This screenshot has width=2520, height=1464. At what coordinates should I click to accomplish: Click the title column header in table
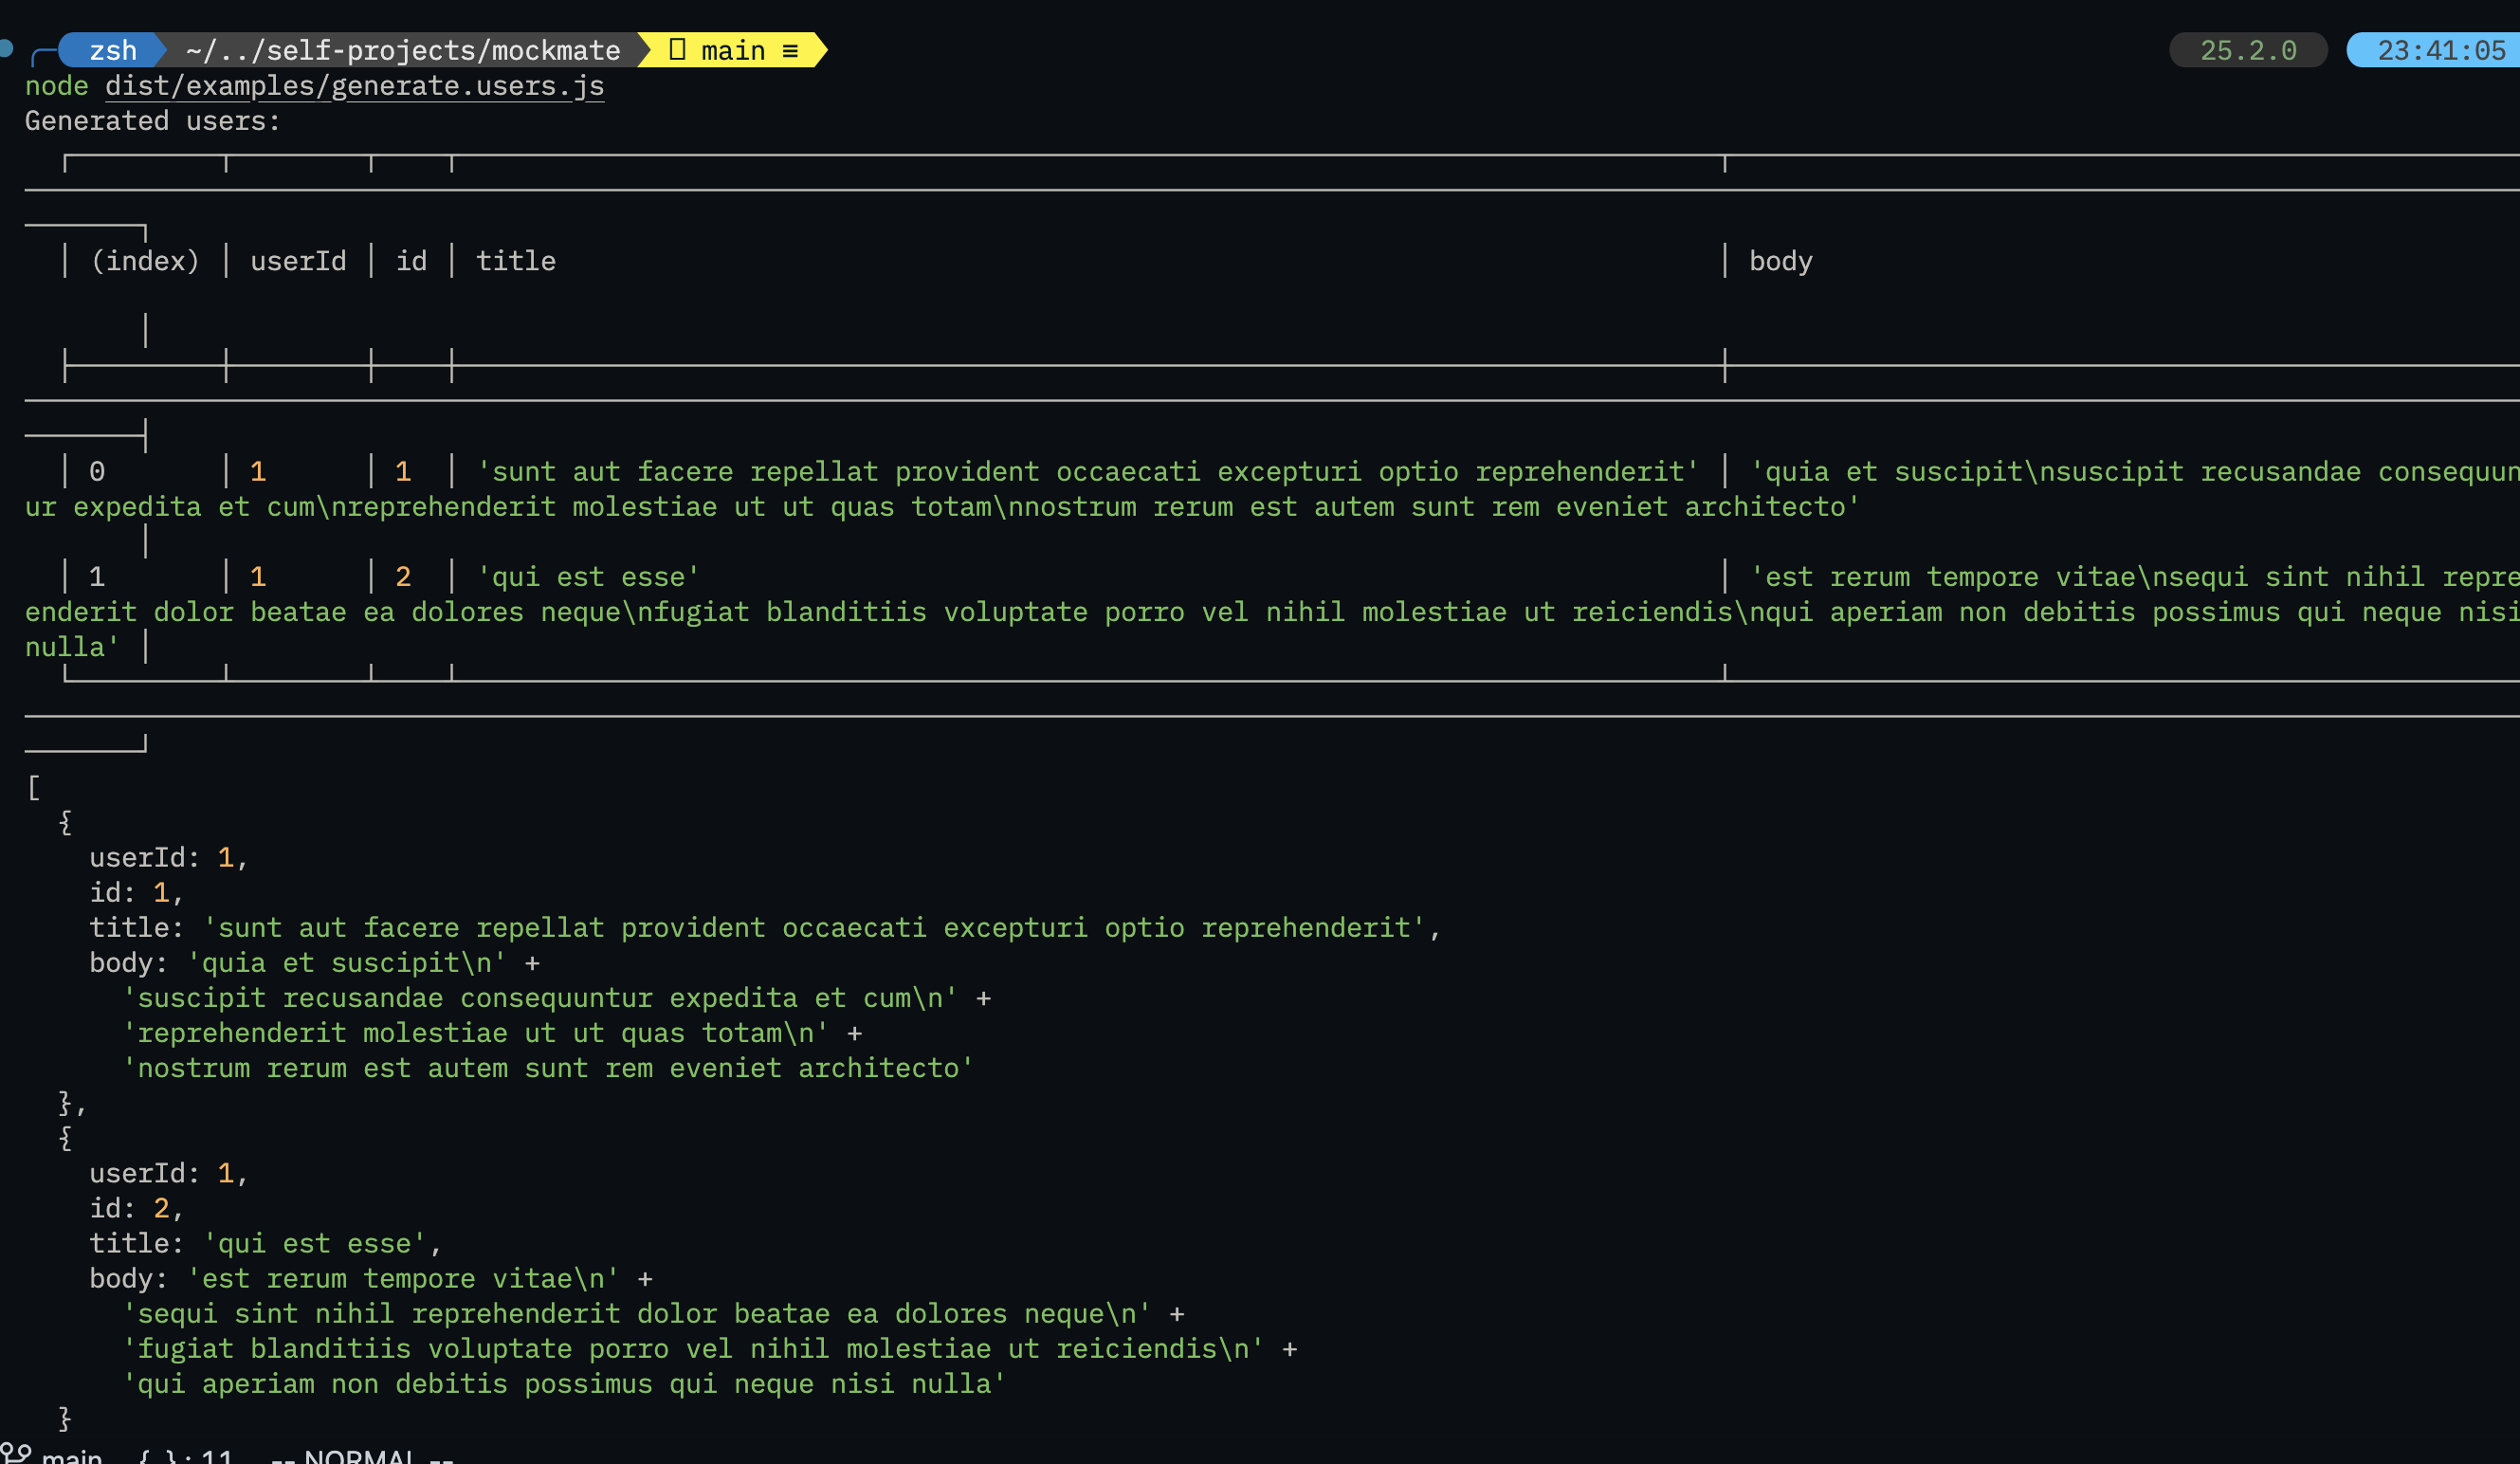pos(515,261)
